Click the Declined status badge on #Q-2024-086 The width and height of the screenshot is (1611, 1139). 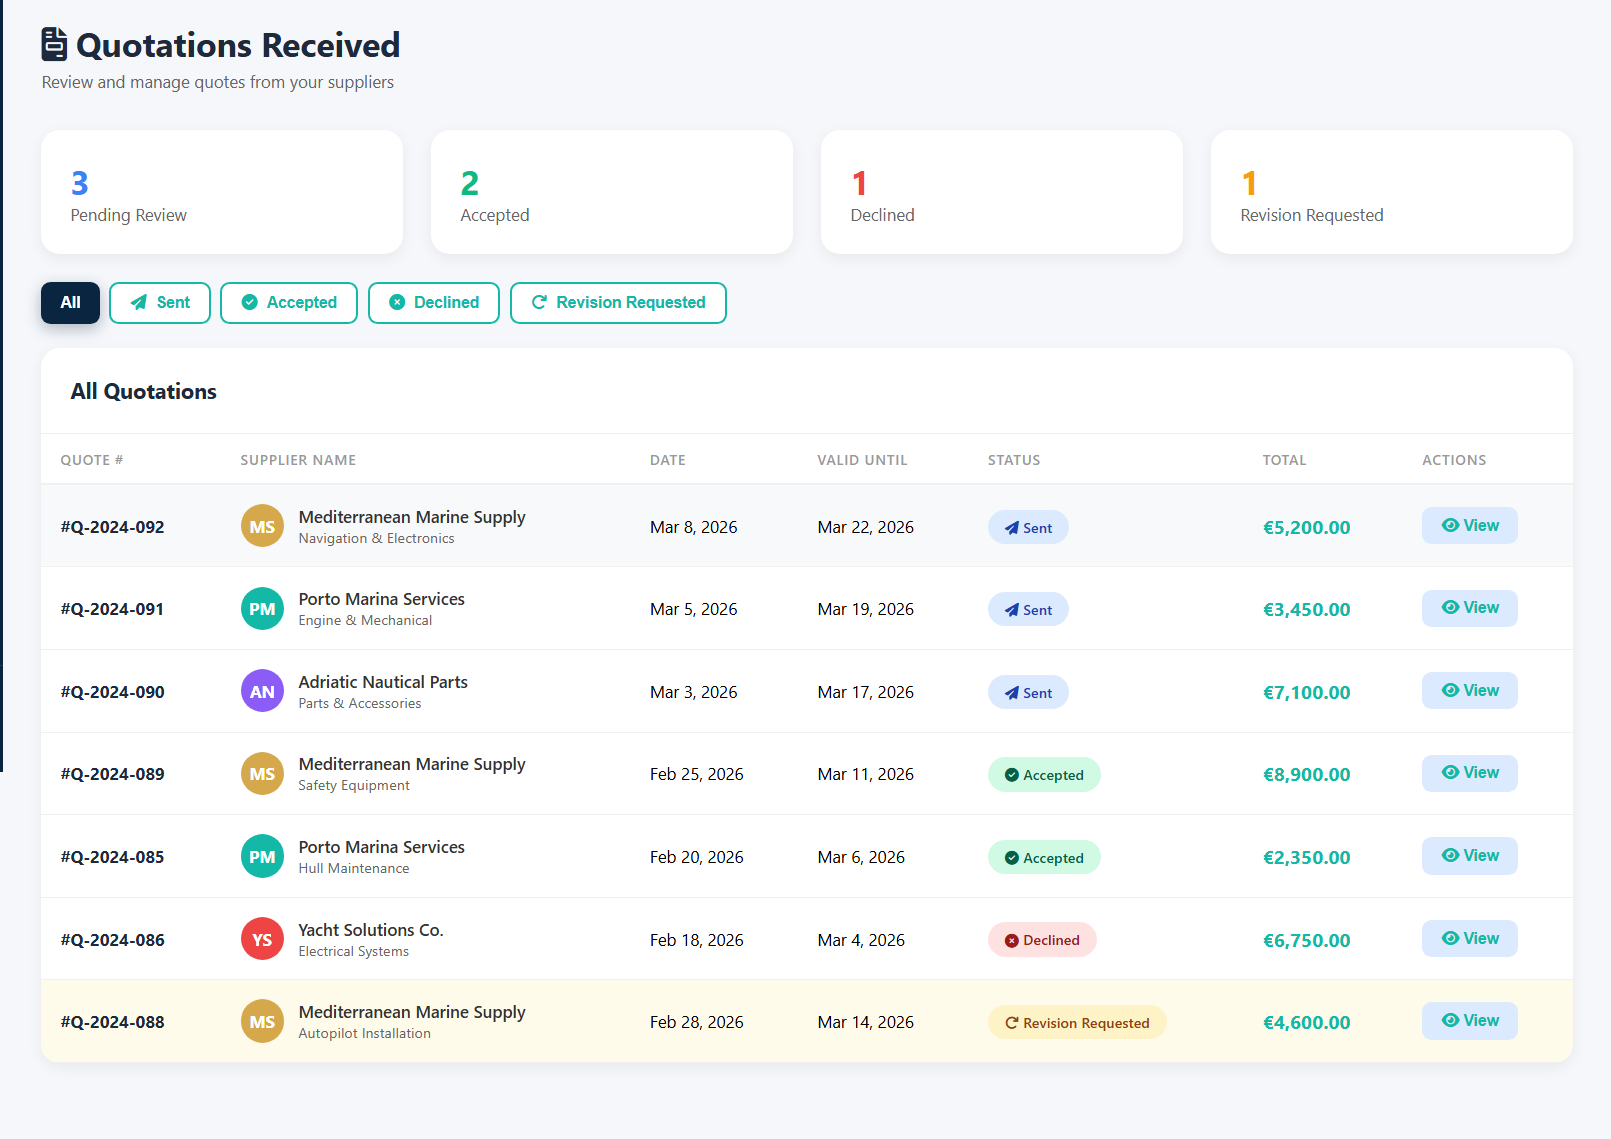1042,940
